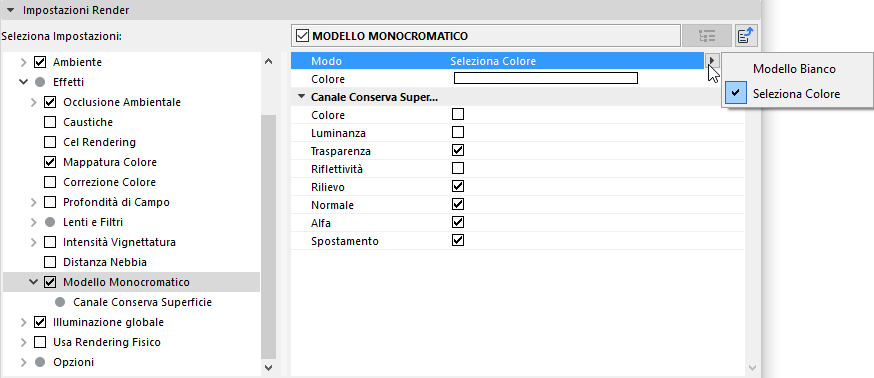The image size is (874, 378).
Task: Enable the Usa Rendering Fisico checkbox
Action: [x=40, y=342]
